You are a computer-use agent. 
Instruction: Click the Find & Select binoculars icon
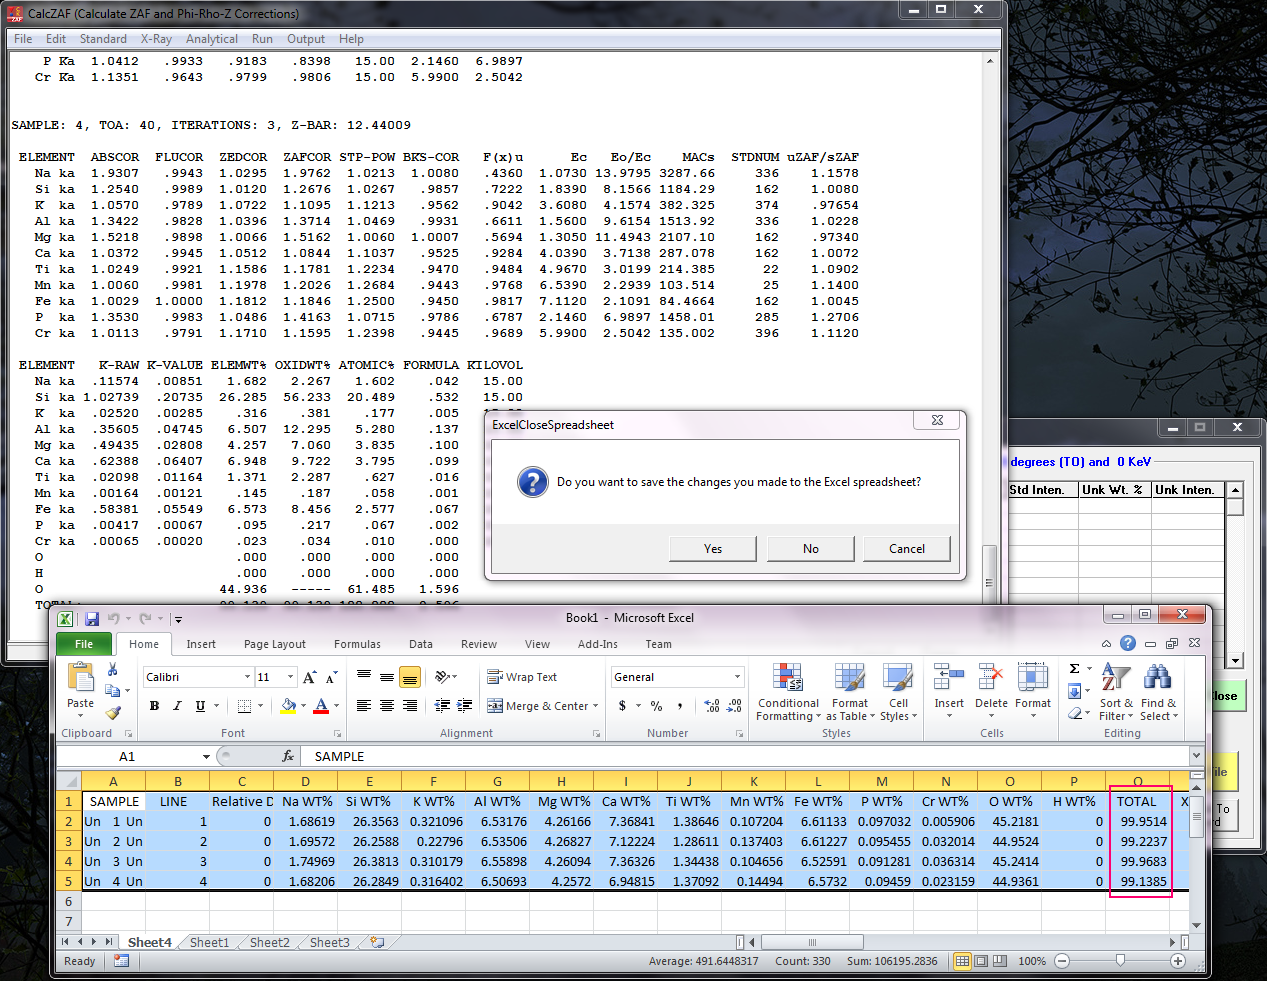pyautogui.click(x=1158, y=679)
